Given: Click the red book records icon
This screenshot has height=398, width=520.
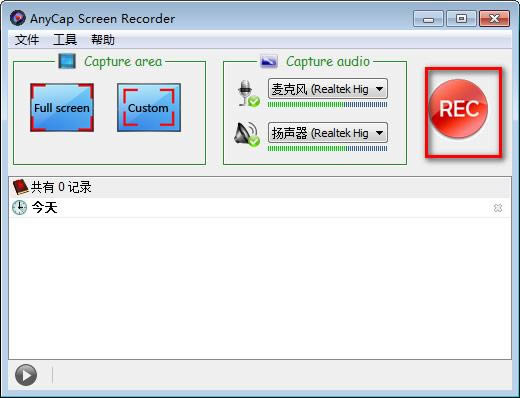Looking at the screenshot, I should tap(20, 187).
